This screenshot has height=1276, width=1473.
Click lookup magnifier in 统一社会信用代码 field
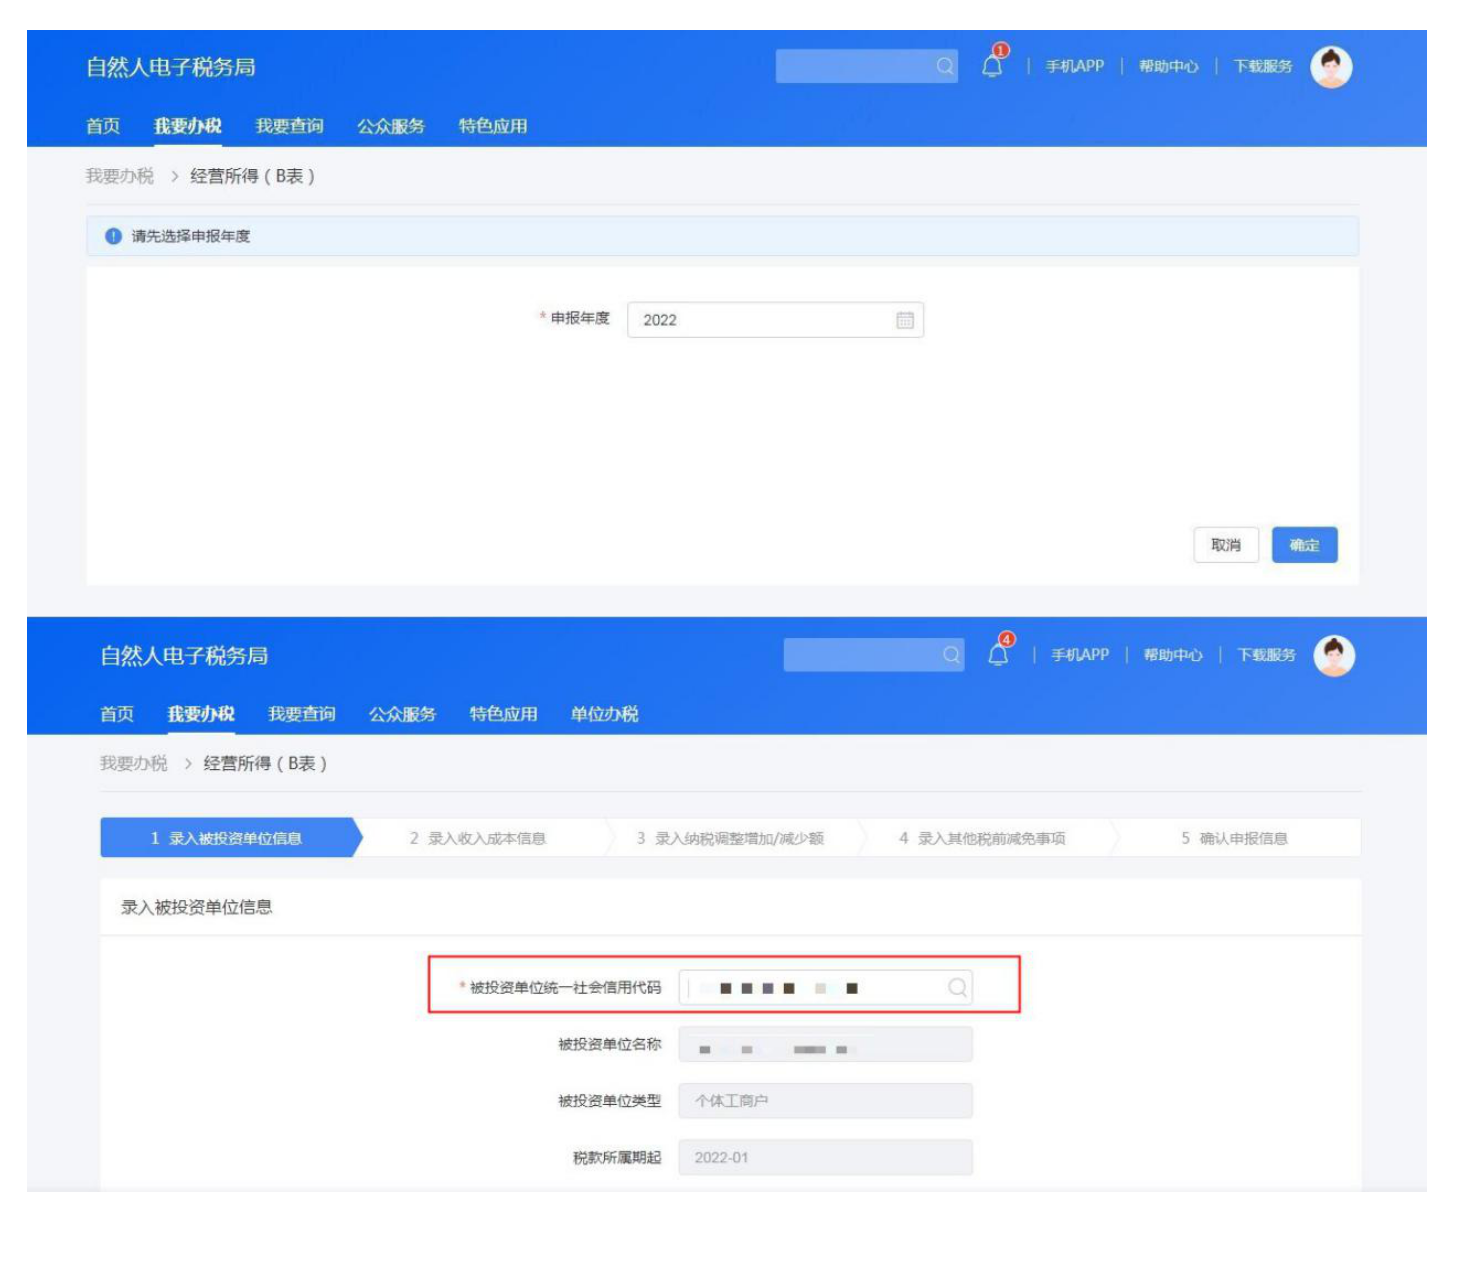tap(957, 988)
